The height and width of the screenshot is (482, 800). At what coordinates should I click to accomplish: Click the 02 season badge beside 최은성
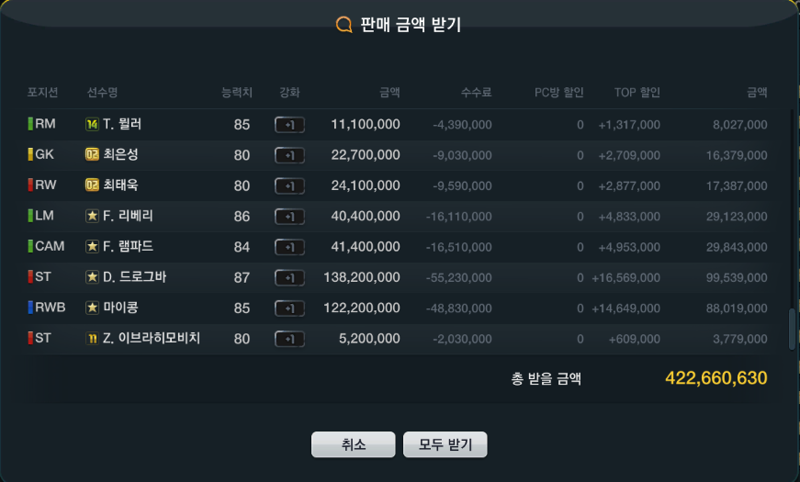(x=92, y=155)
